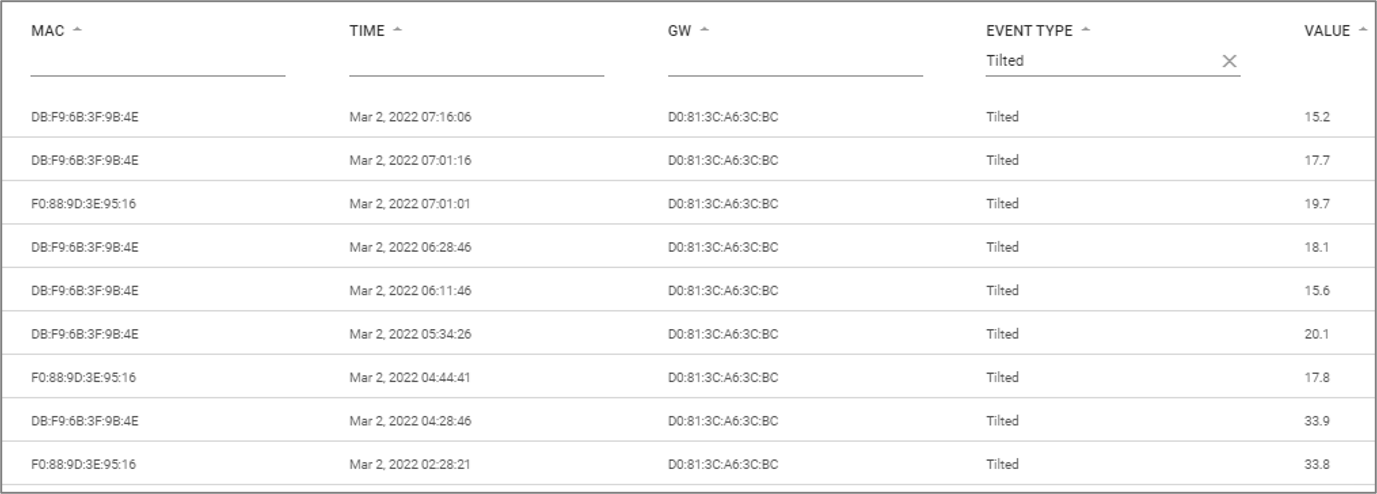Viewport: 1377px width, 494px height.
Task: Select the row with value 19.7
Action: point(688,203)
